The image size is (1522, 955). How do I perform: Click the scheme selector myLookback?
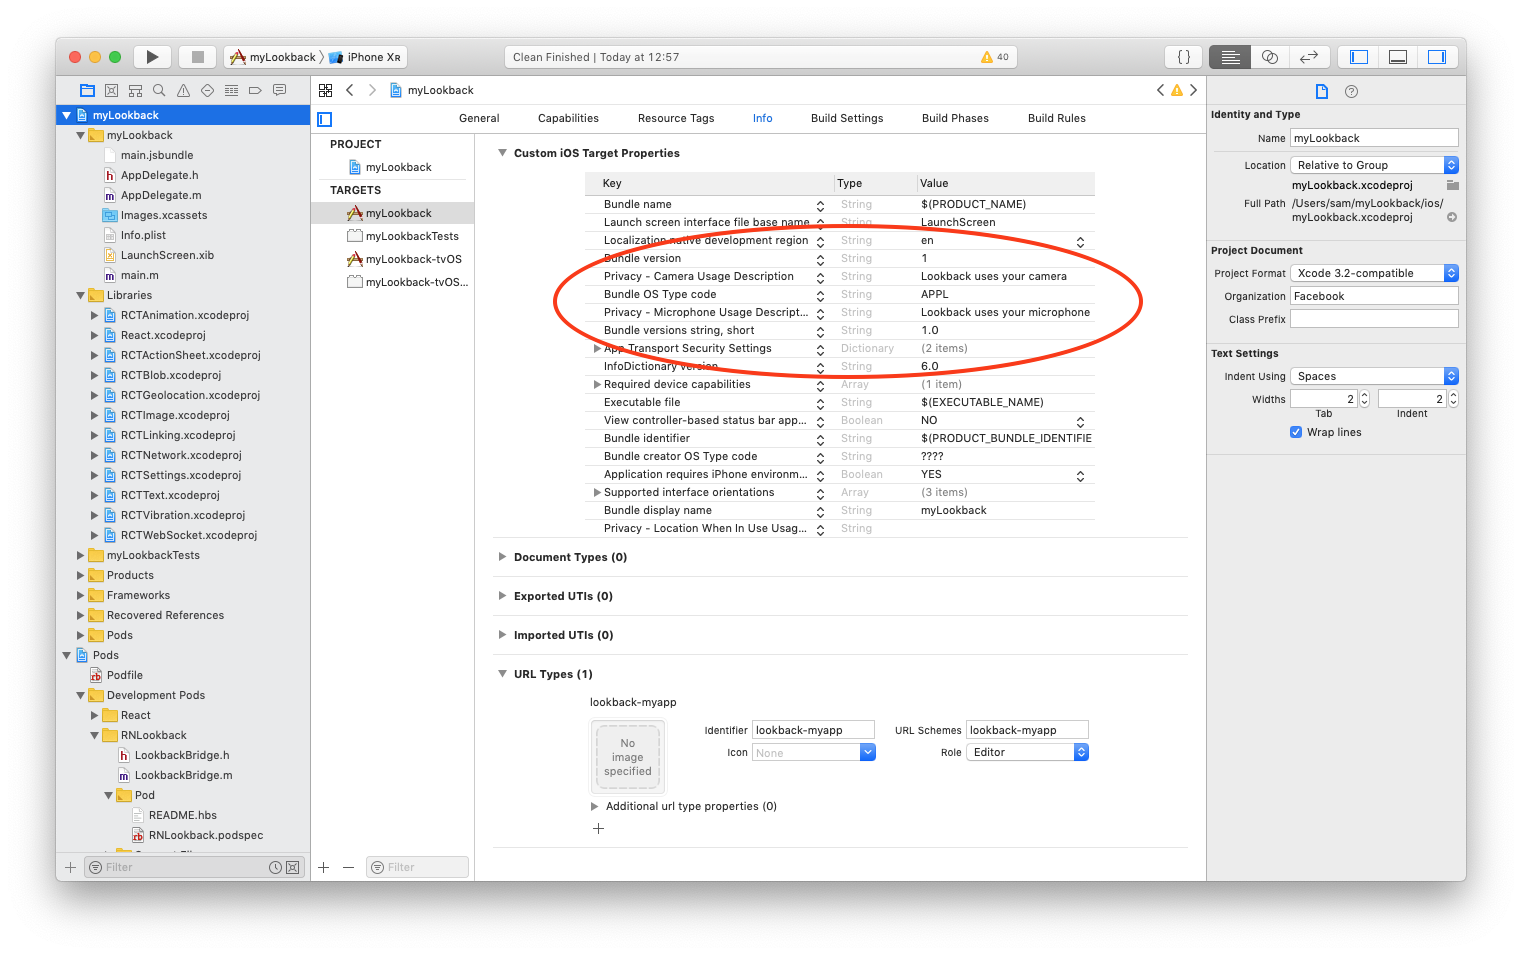(x=272, y=57)
